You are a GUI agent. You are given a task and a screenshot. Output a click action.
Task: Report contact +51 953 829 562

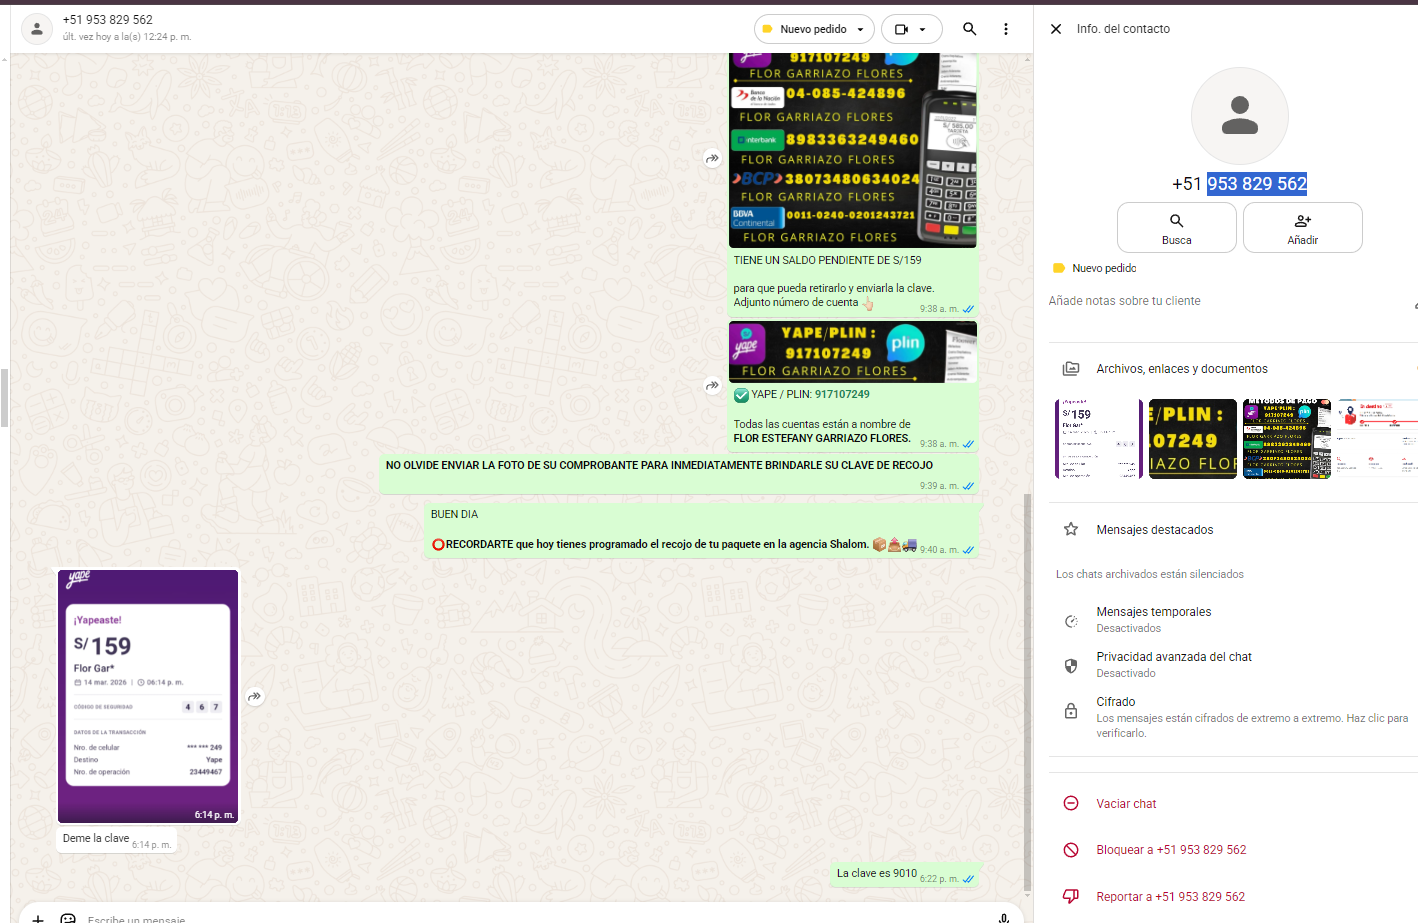pos(1170,897)
